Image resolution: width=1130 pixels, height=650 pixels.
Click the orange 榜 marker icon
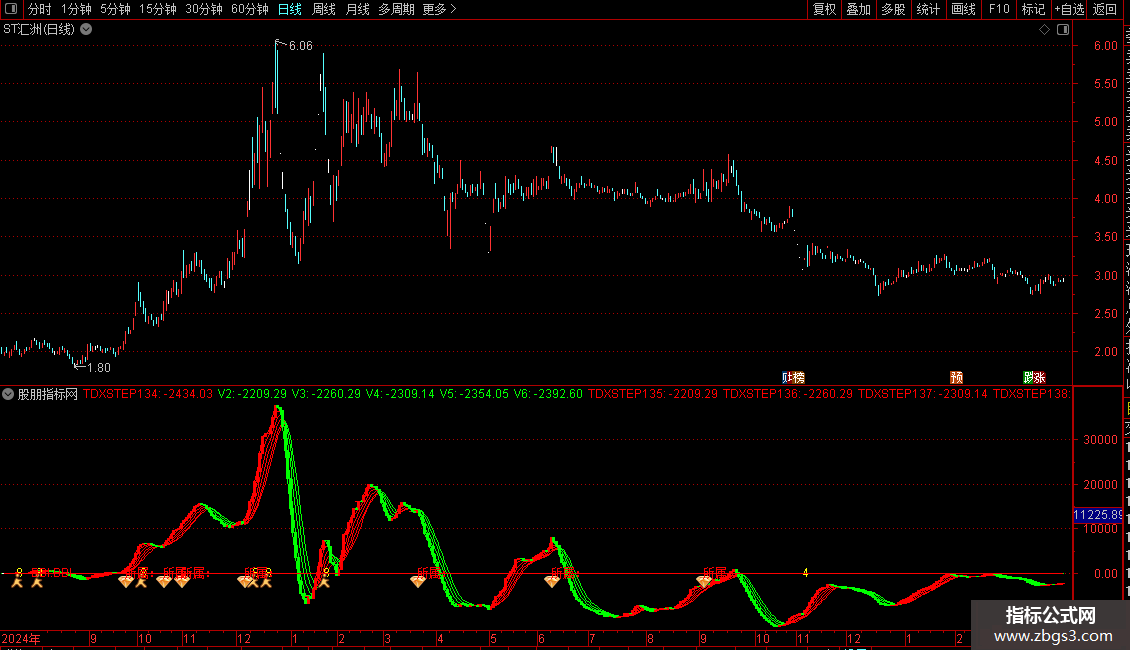[799, 378]
